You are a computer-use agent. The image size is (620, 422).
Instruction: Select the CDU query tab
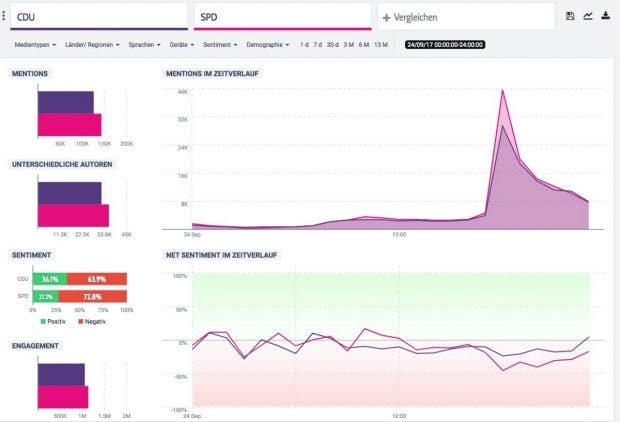tap(99, 17)
